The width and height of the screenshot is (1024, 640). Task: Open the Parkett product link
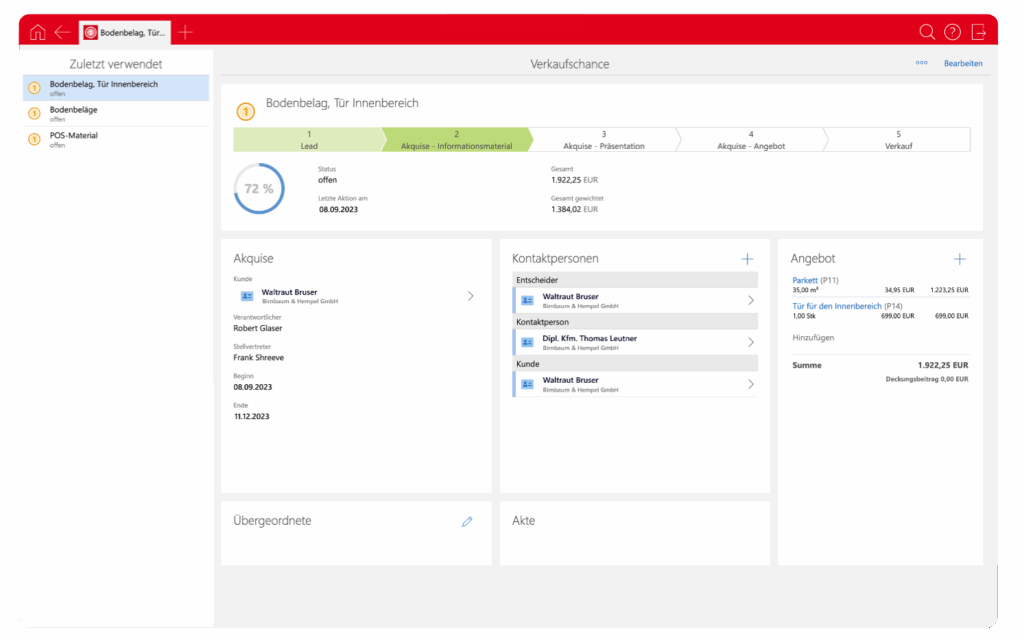click(805, 280)
